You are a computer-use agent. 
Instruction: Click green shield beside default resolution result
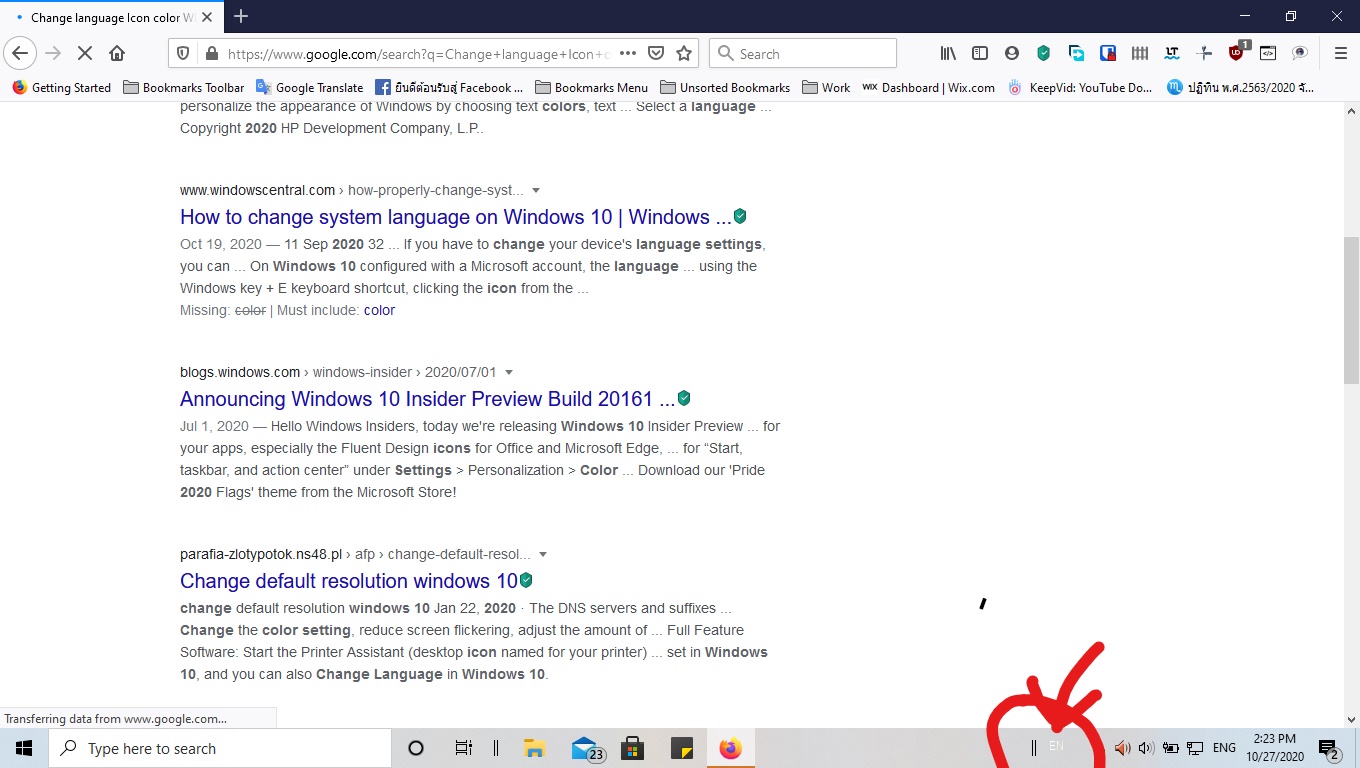[526, 580]
